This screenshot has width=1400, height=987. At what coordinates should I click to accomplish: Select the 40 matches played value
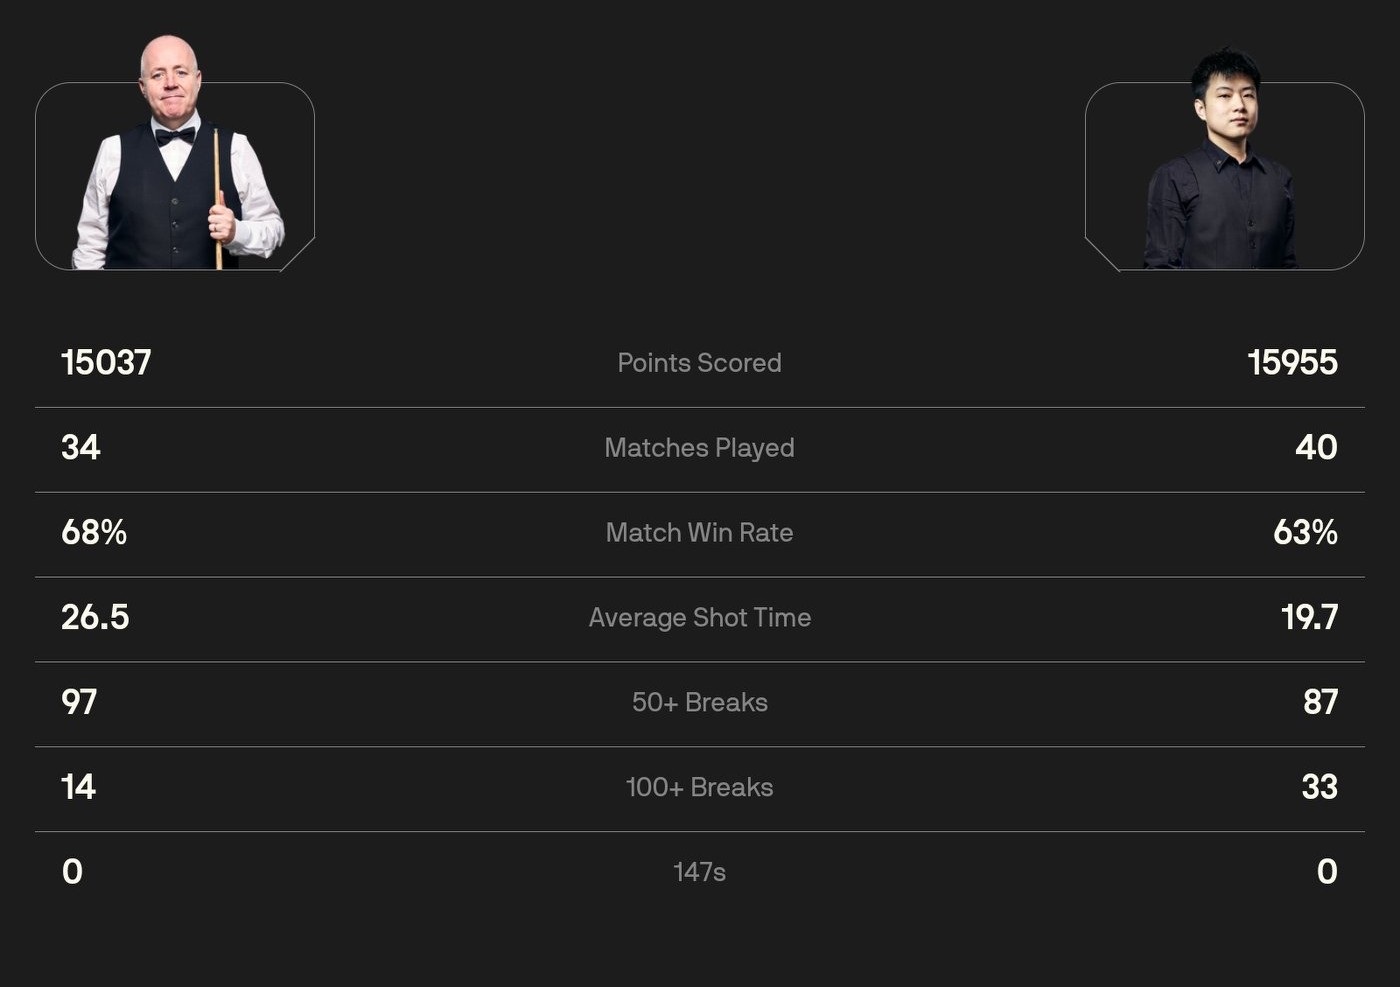(x=1316, y=448)
